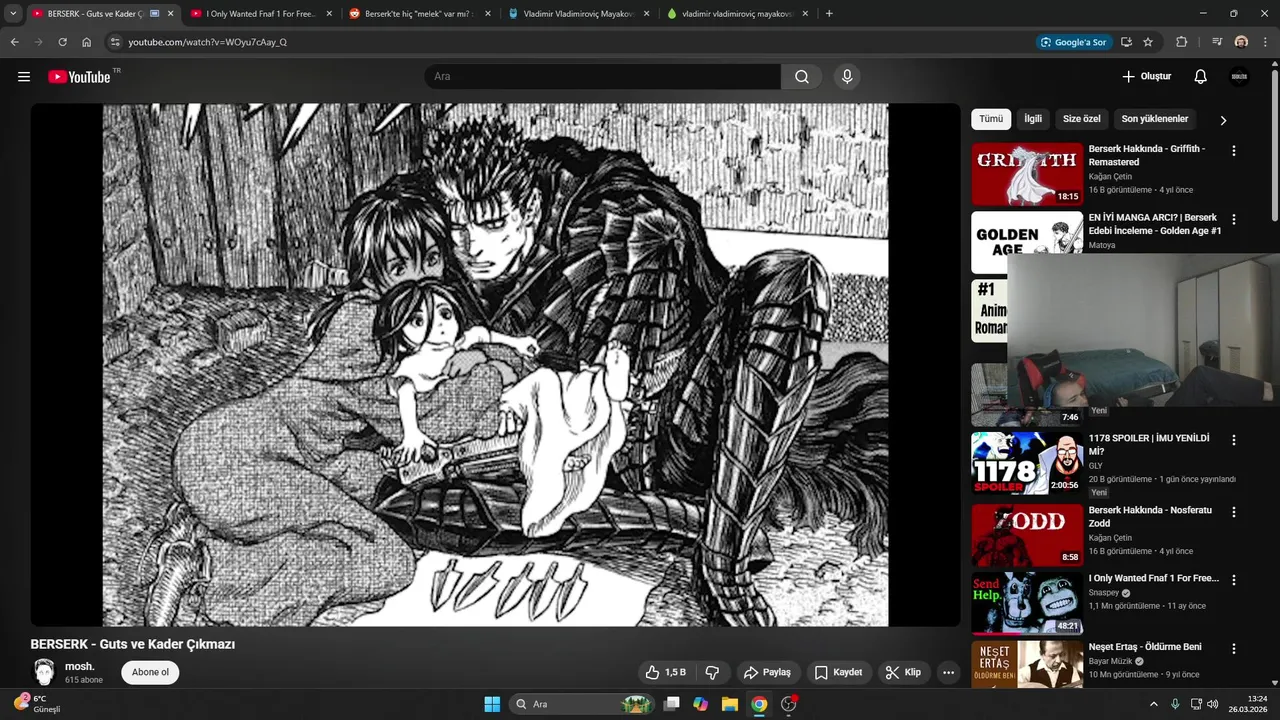Open Kağan Çetin channel under Griffith video
The width and height of the screenshot is (1280, 720).
(1110, 177)
